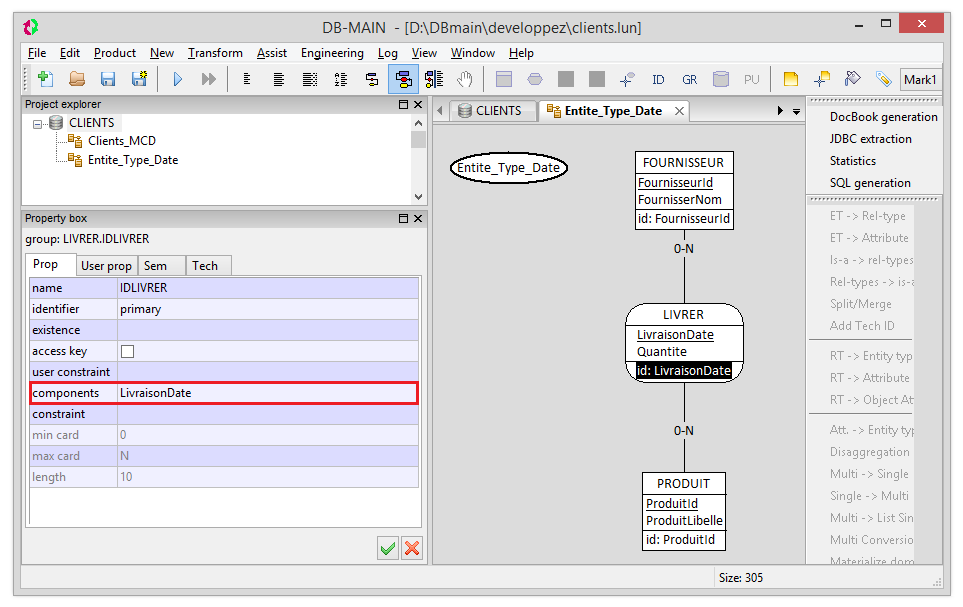
Task: Select the FOURNISSEUR entity title
Action: pos(683,163)
